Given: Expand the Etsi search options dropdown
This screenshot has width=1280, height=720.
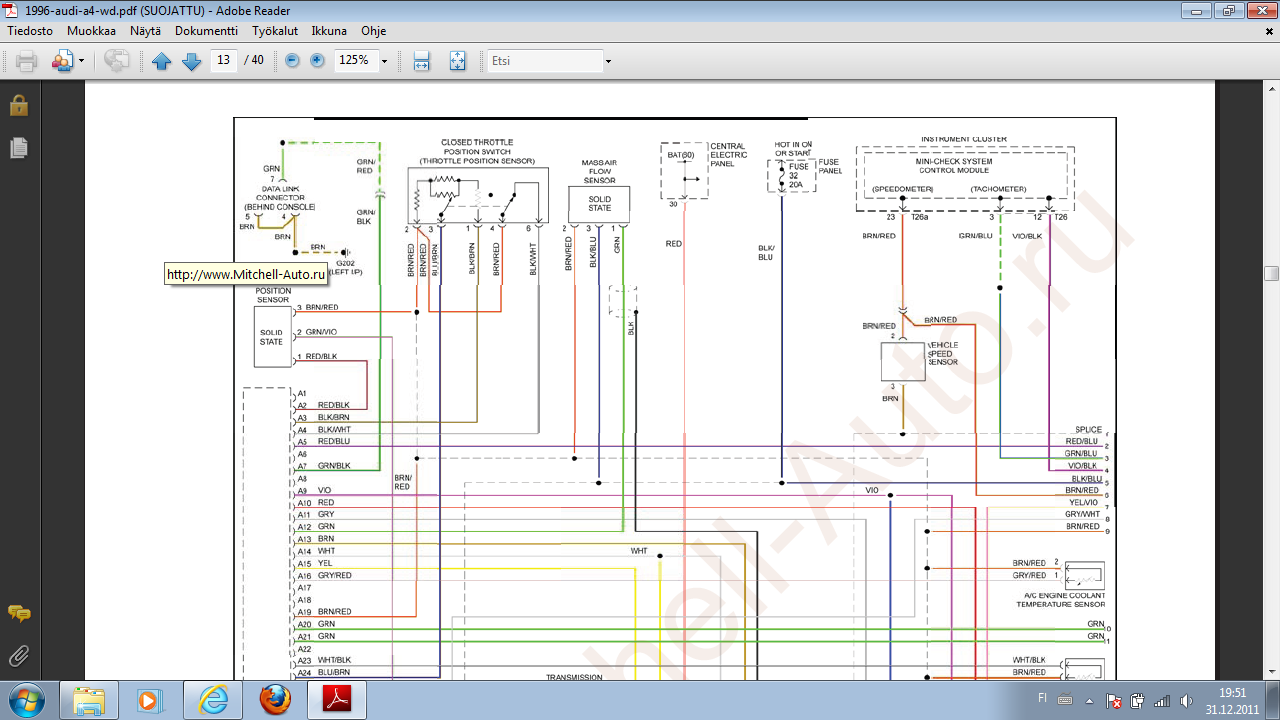Looking at the screenshot, I should [608, 61].
